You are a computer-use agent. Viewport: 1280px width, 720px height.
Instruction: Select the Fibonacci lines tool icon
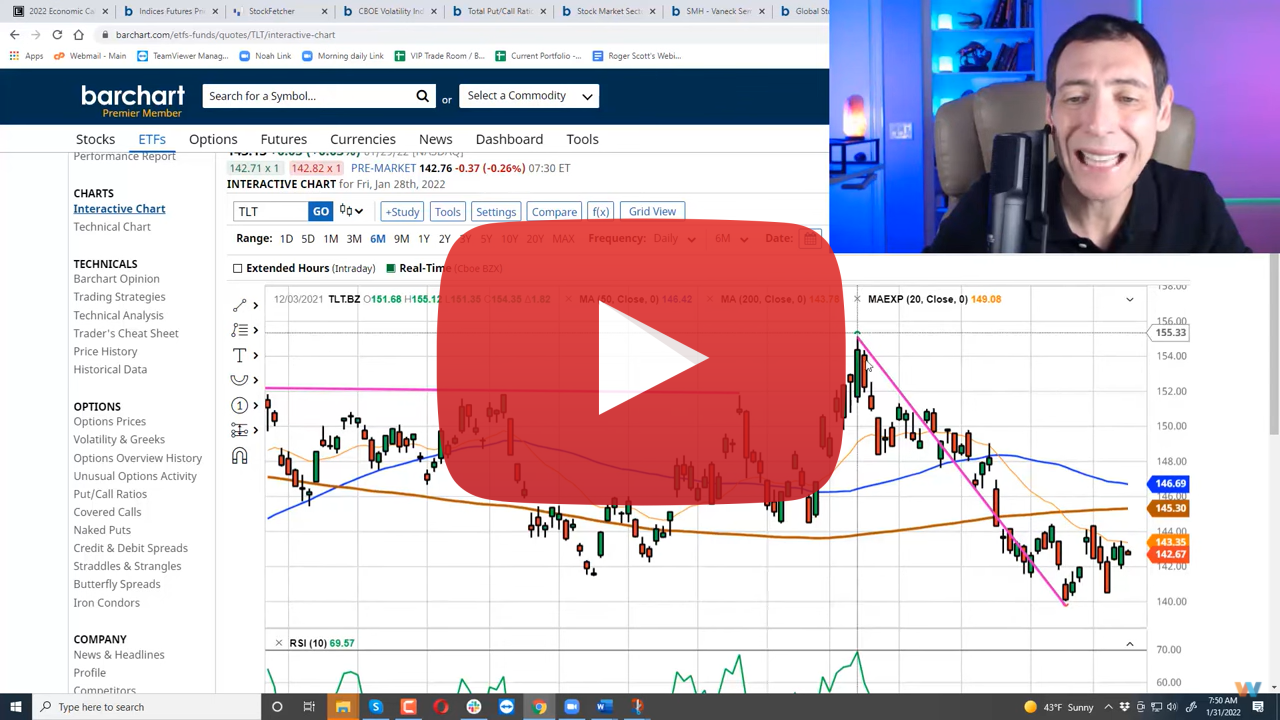[239, 330]
